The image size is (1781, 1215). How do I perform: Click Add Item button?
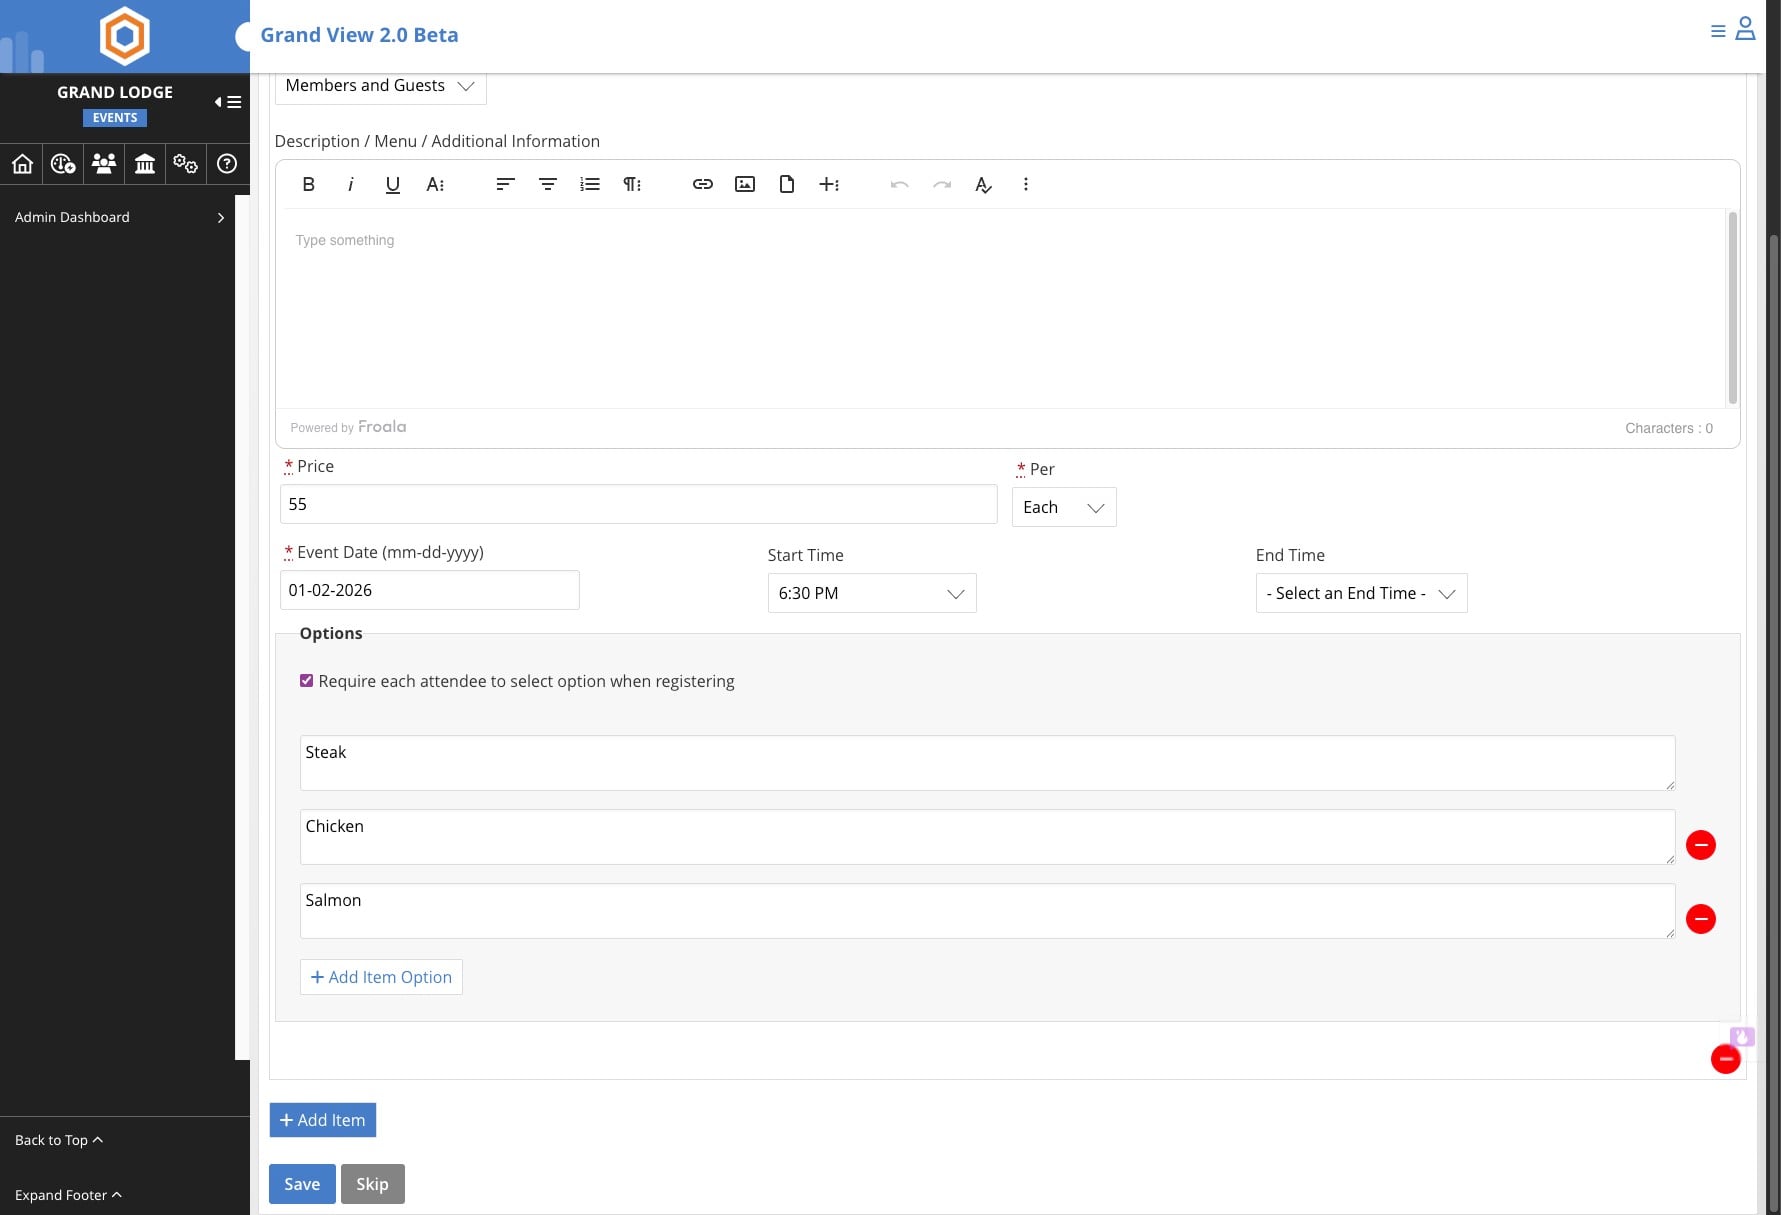pos(322,1120)
